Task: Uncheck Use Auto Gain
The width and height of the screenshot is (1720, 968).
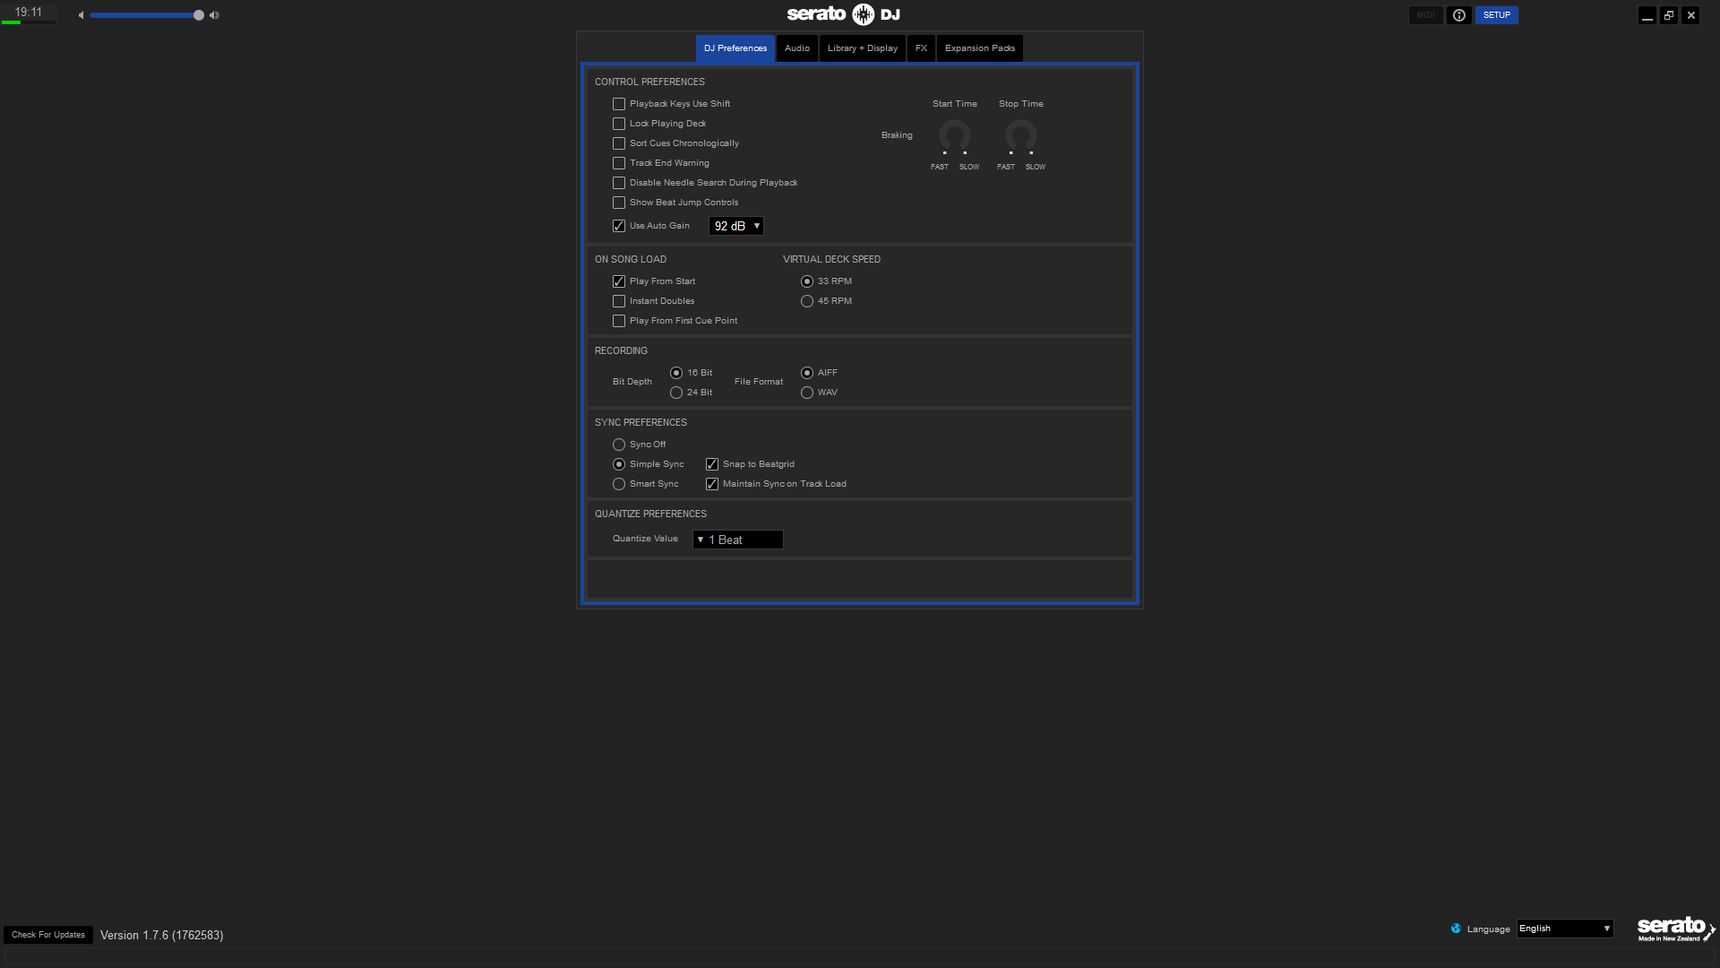Action: [x=619, y=226]
